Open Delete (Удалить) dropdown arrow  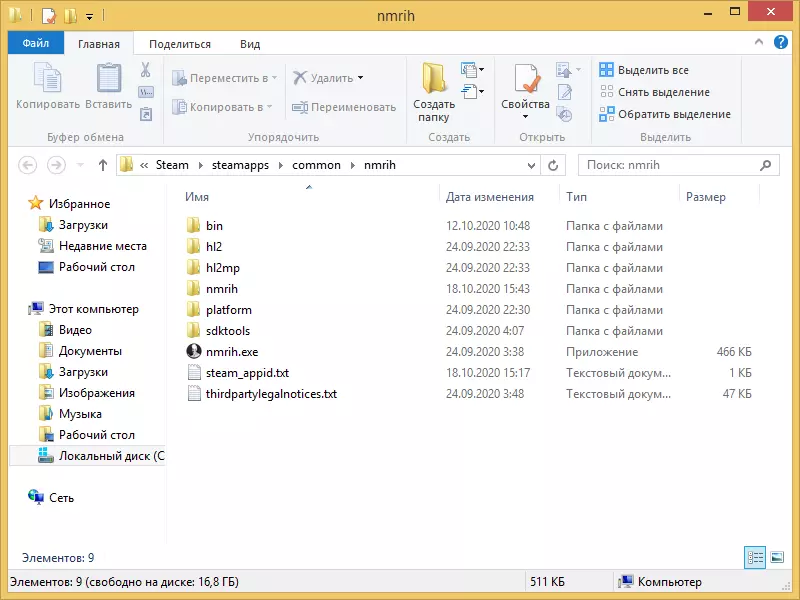pyautogui.click(x=361, y=78)
